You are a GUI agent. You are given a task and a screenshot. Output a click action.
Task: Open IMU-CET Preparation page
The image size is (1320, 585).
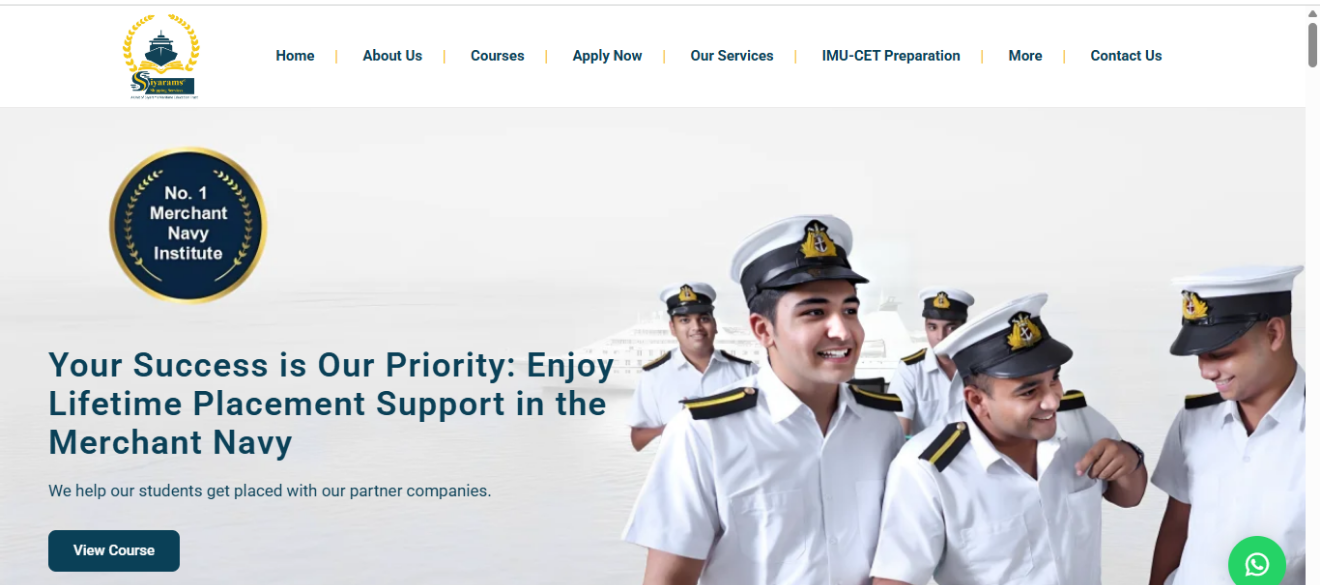coord(891,56)
